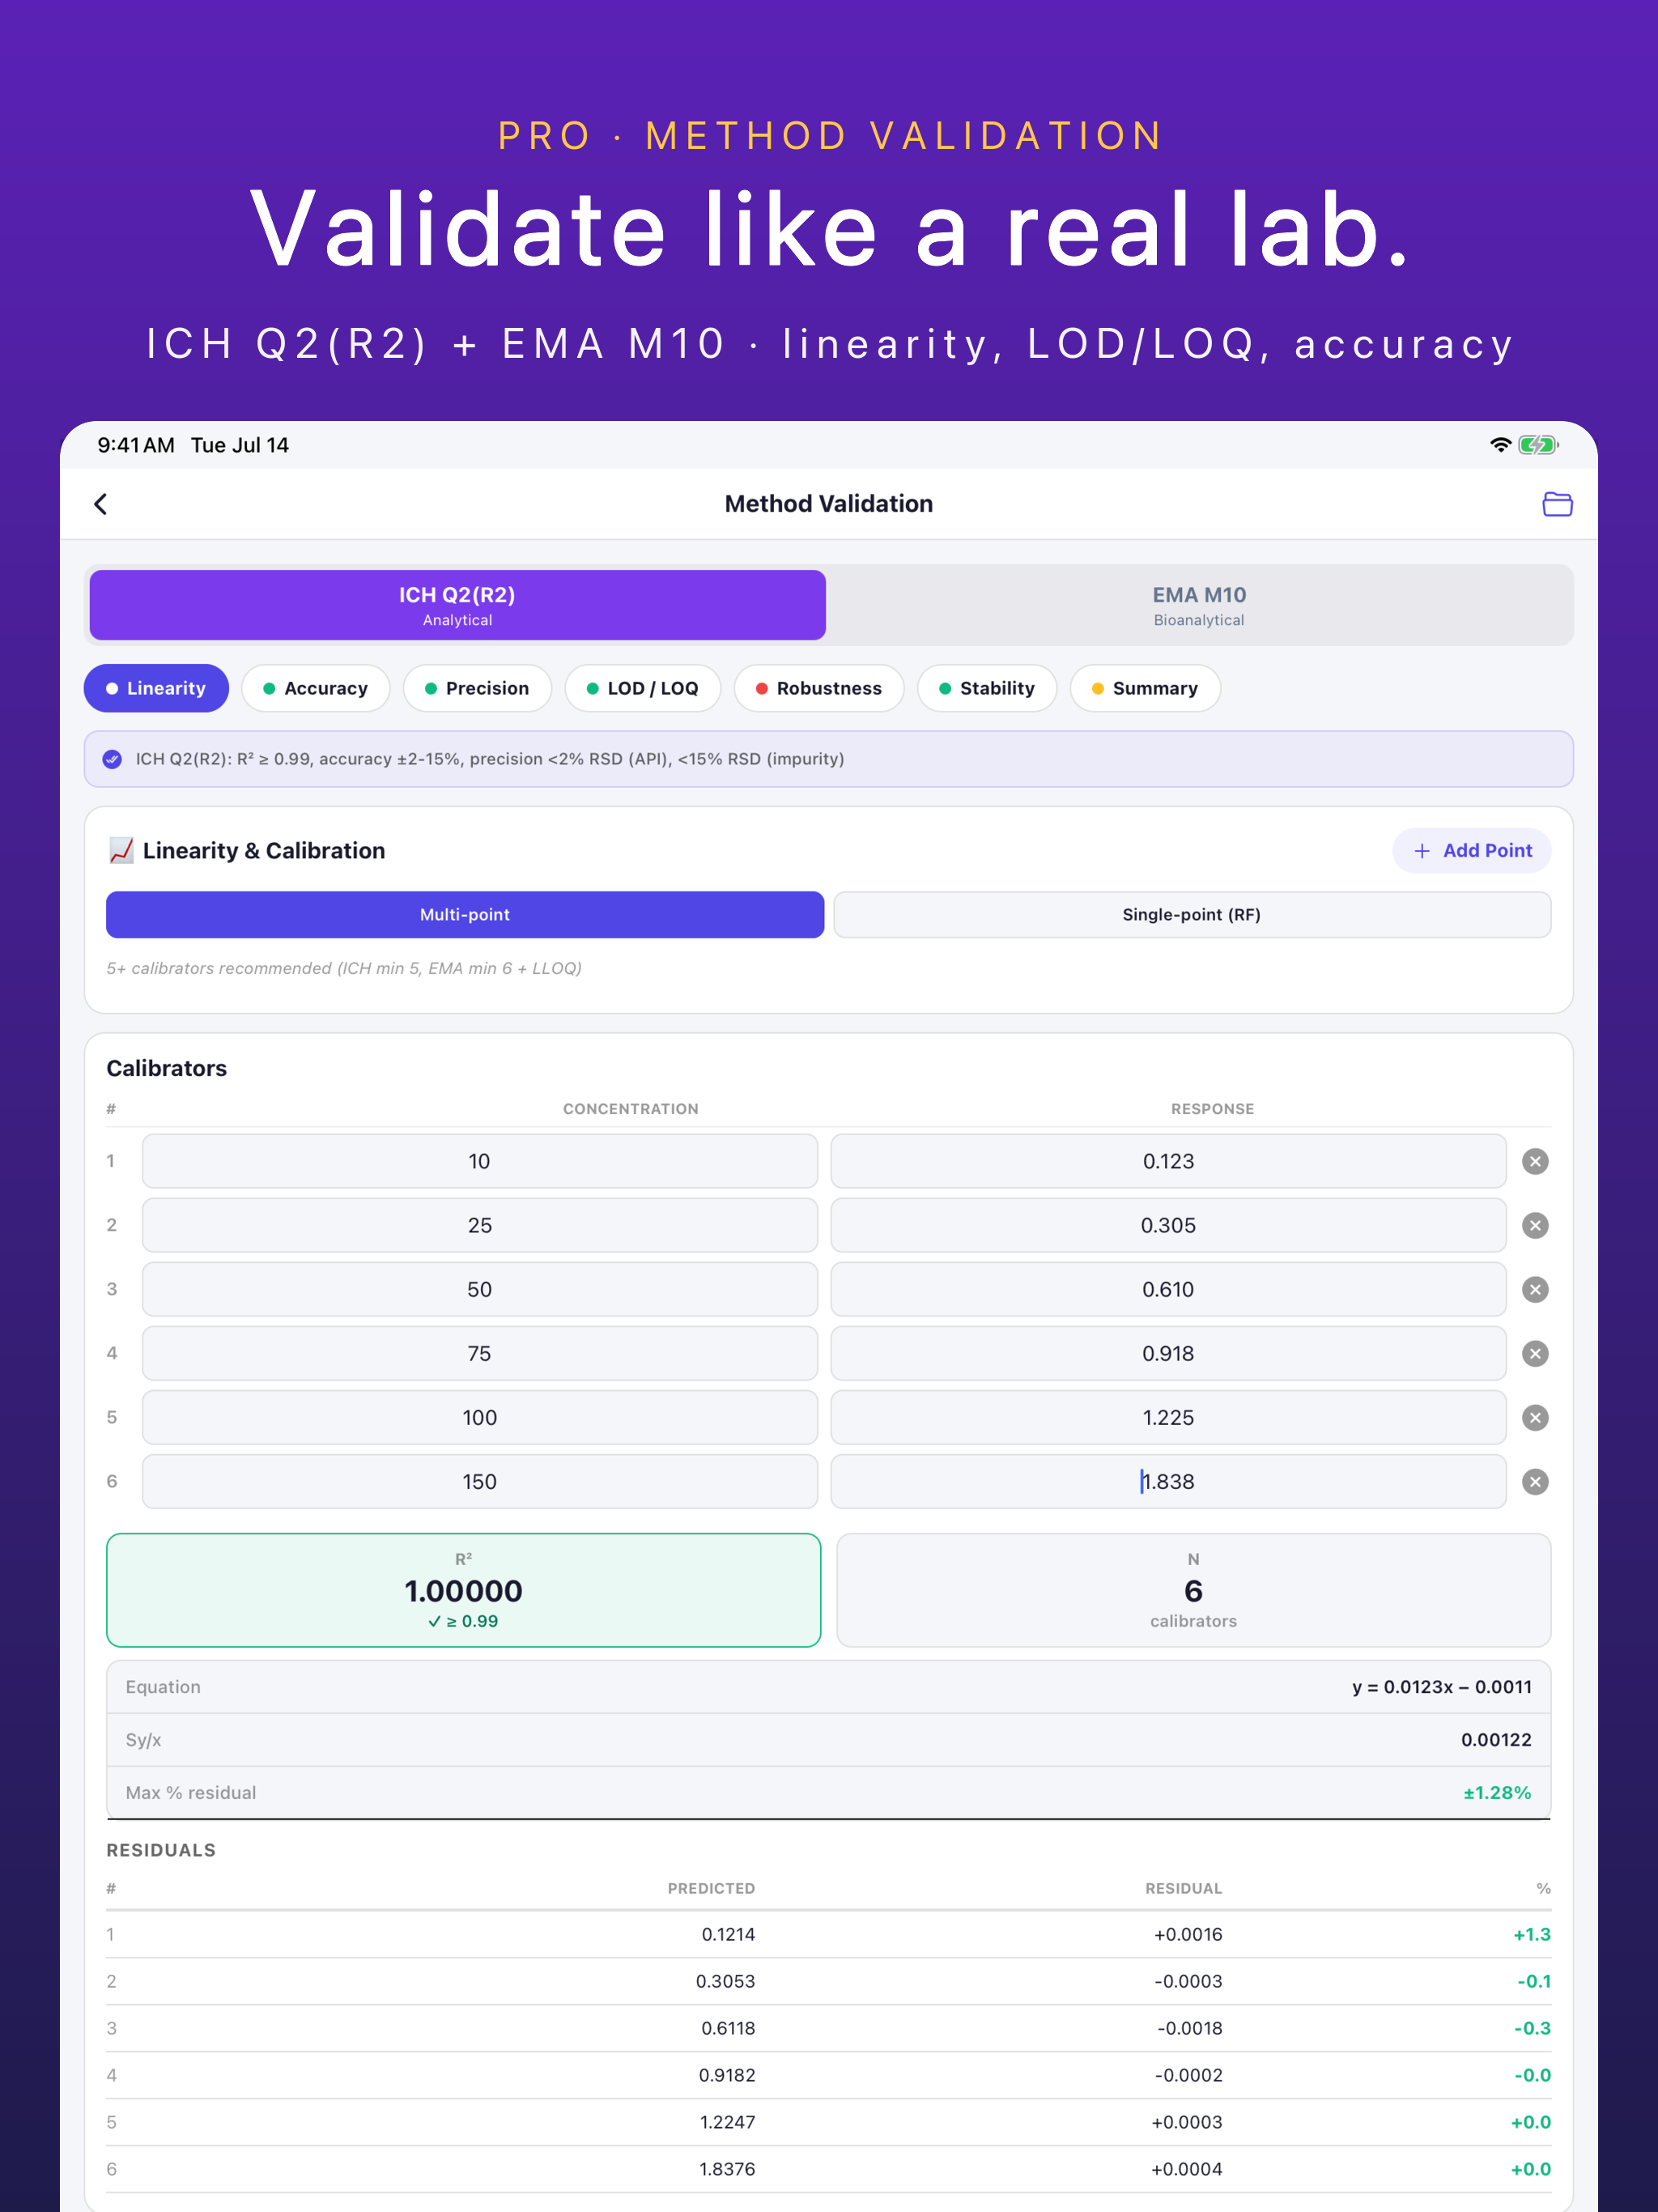This screenshot has height=2212, width=1658.
Task: Edit concentration field with value 75
Action: [x=480, y=1353]
